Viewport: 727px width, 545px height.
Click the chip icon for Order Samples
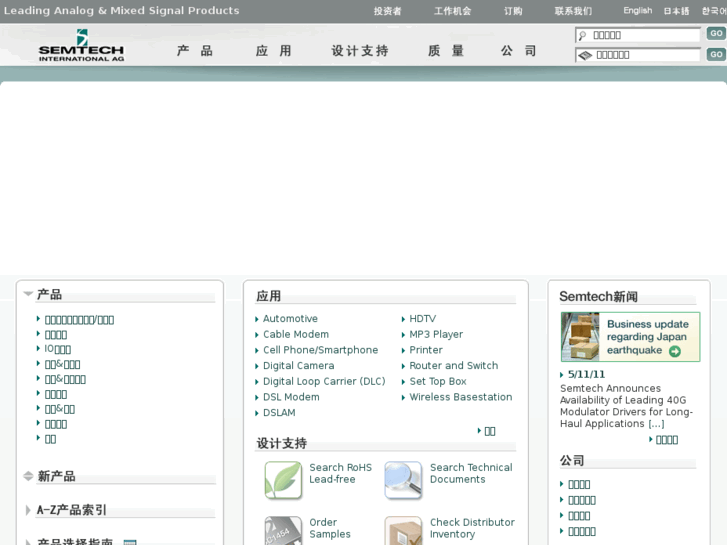(x=283, y=530)
